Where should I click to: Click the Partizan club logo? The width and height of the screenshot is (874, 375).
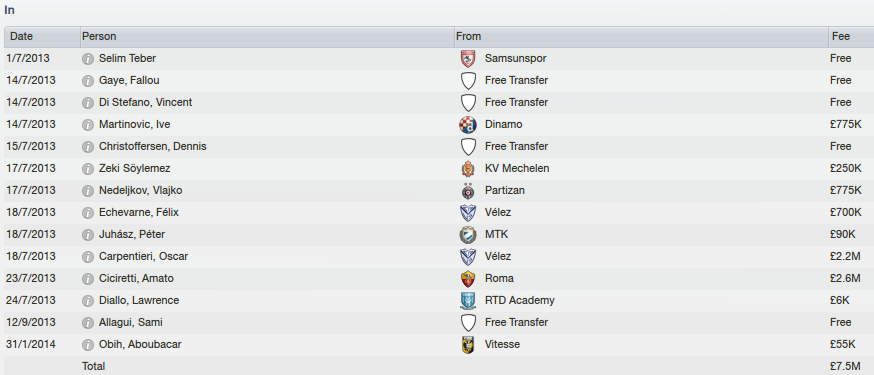click(468, 191)
